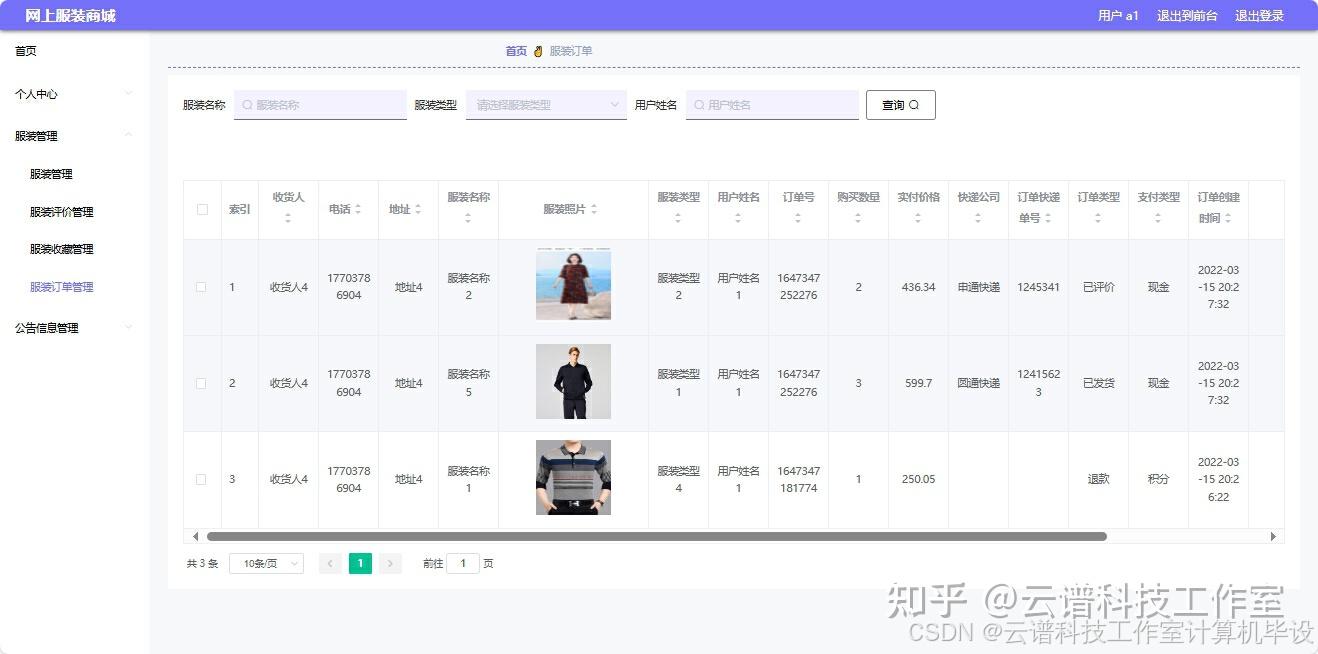Click the 首页 breadcrumb link
The width and height of the screenshot is (1318, 654).
point(516,51)
